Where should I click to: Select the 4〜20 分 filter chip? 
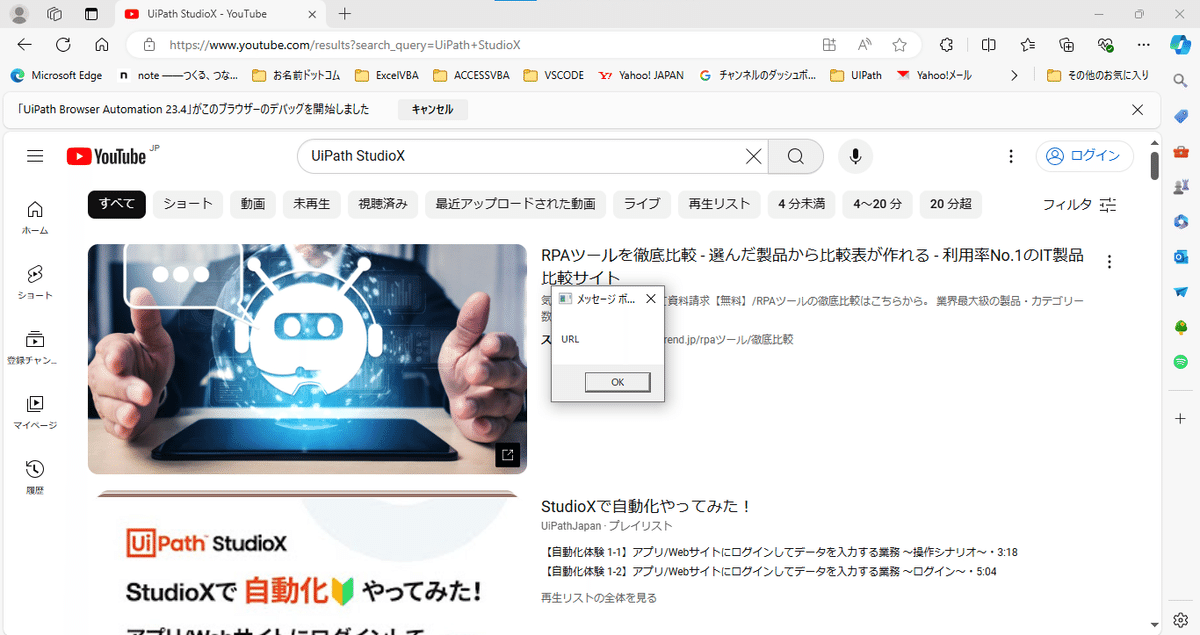click(877, 204)
